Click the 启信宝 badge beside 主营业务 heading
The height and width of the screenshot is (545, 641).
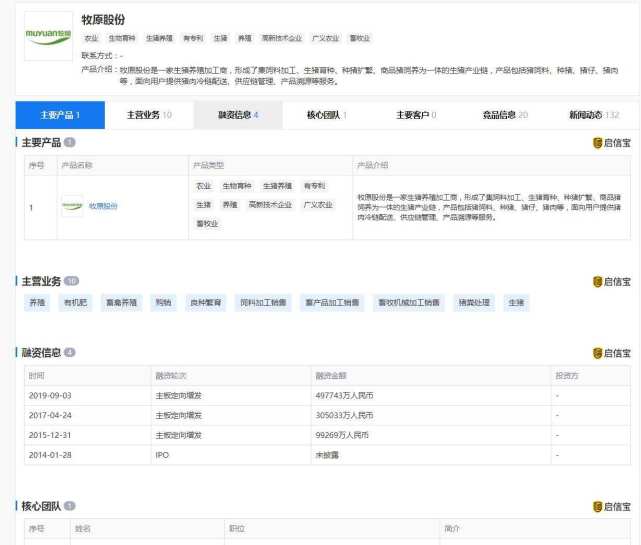pos(612,282)
